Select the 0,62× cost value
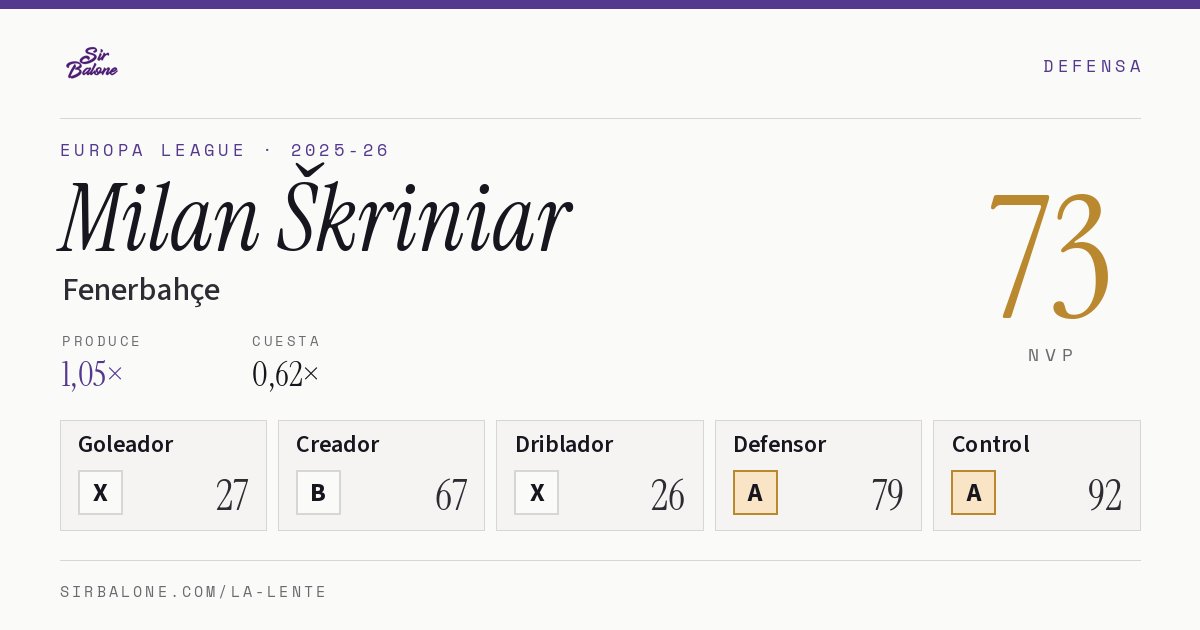The image size is (1200, 630). (x=286, y=374)
